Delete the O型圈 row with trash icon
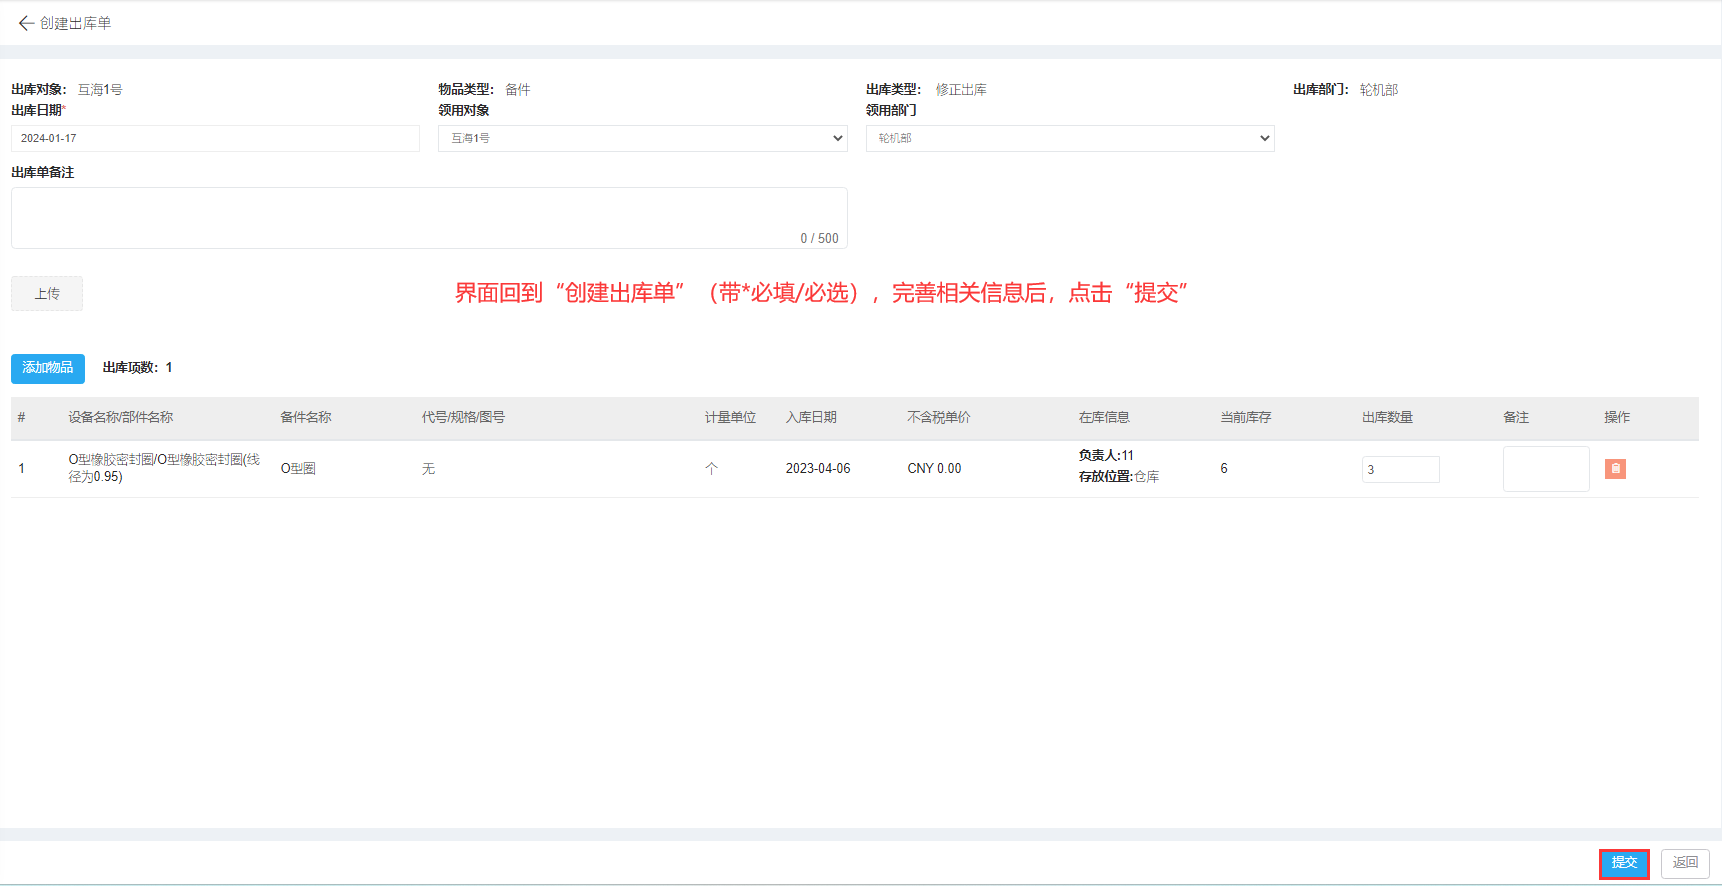 [x=1615, y=469]
